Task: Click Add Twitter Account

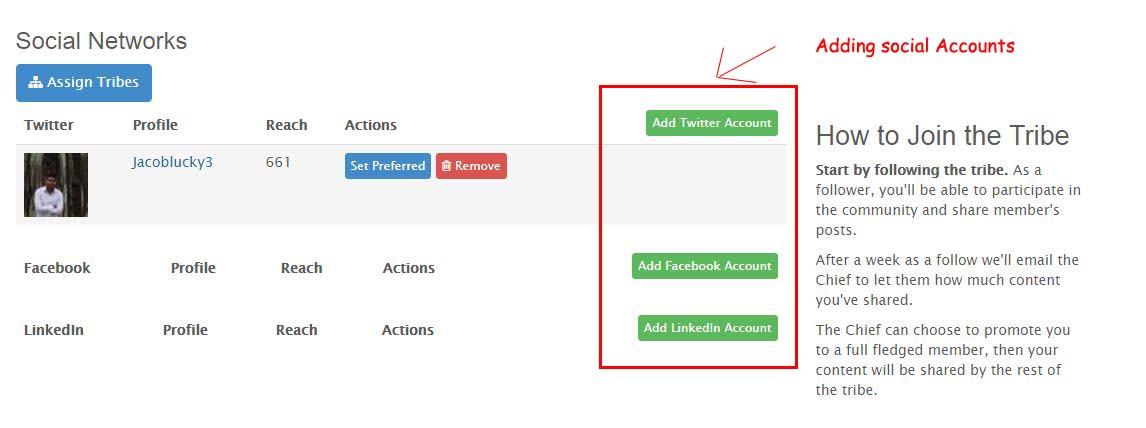Action: coord(712,123)
